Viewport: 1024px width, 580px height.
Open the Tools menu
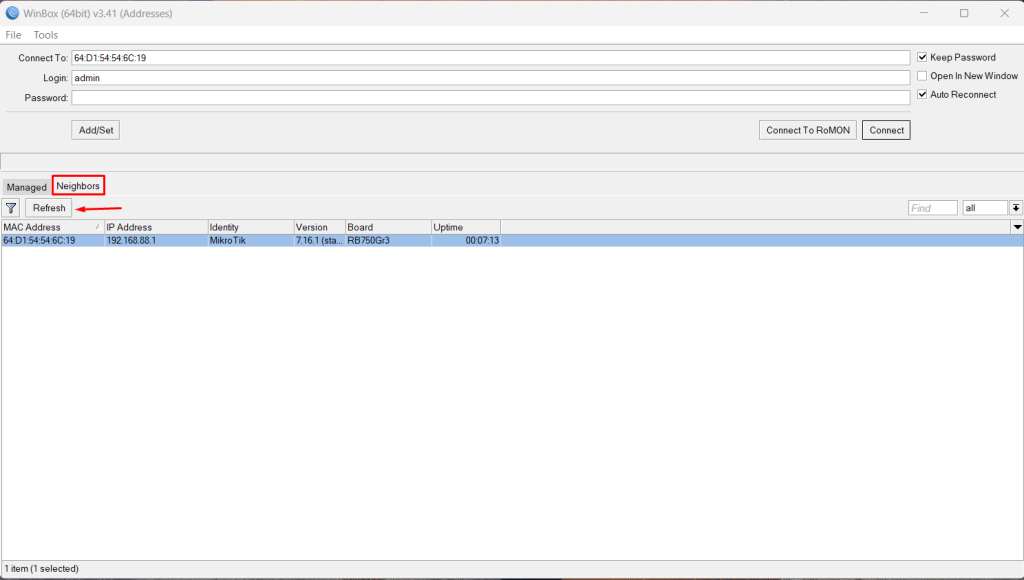click(46, 35)
